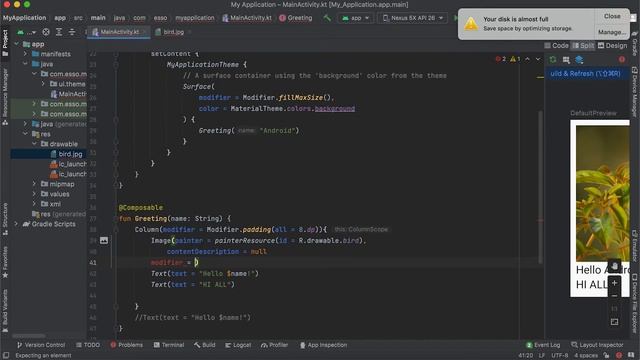640x360 pixels.
Task: Click the UTF-8 encoding in status bar
Action: 560,356
